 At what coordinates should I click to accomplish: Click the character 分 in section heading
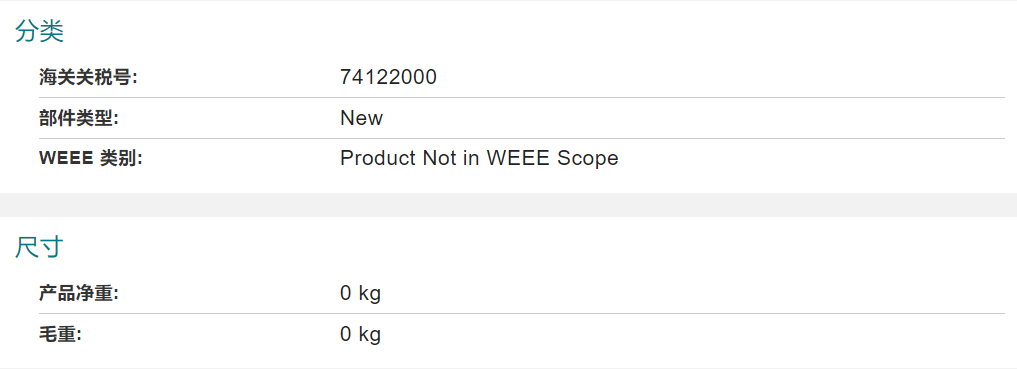[x=27, y=31]
